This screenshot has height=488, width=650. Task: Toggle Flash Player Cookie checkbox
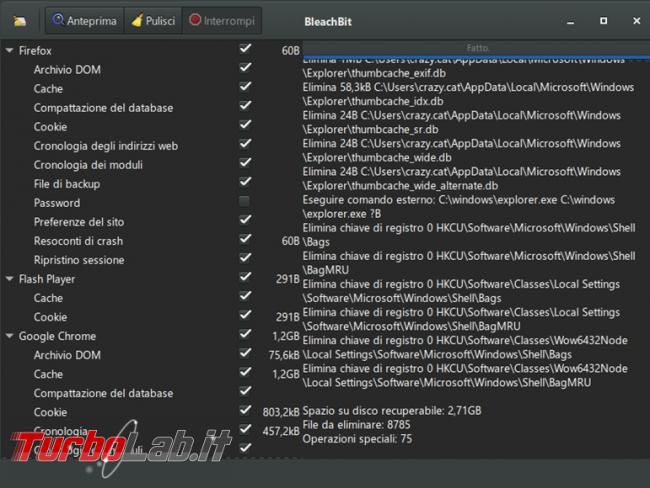[x=245, y=315]
